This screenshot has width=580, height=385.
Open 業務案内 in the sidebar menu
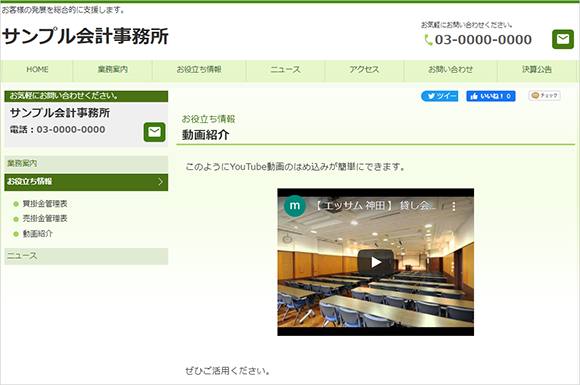[x=86, y=163]
